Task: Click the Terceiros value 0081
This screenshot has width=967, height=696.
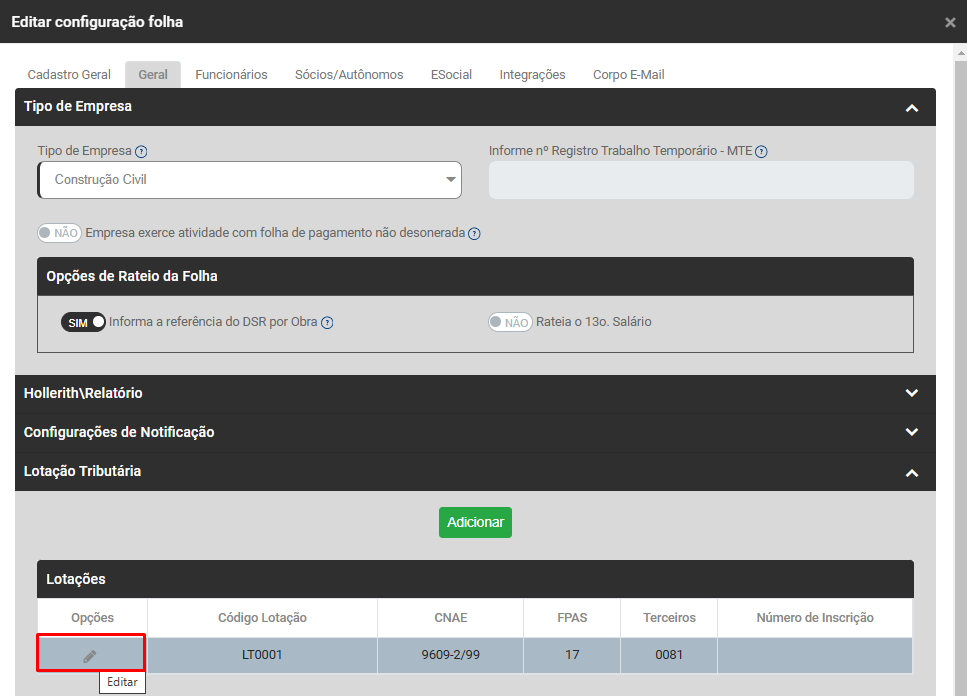Action: pos(669,655)
